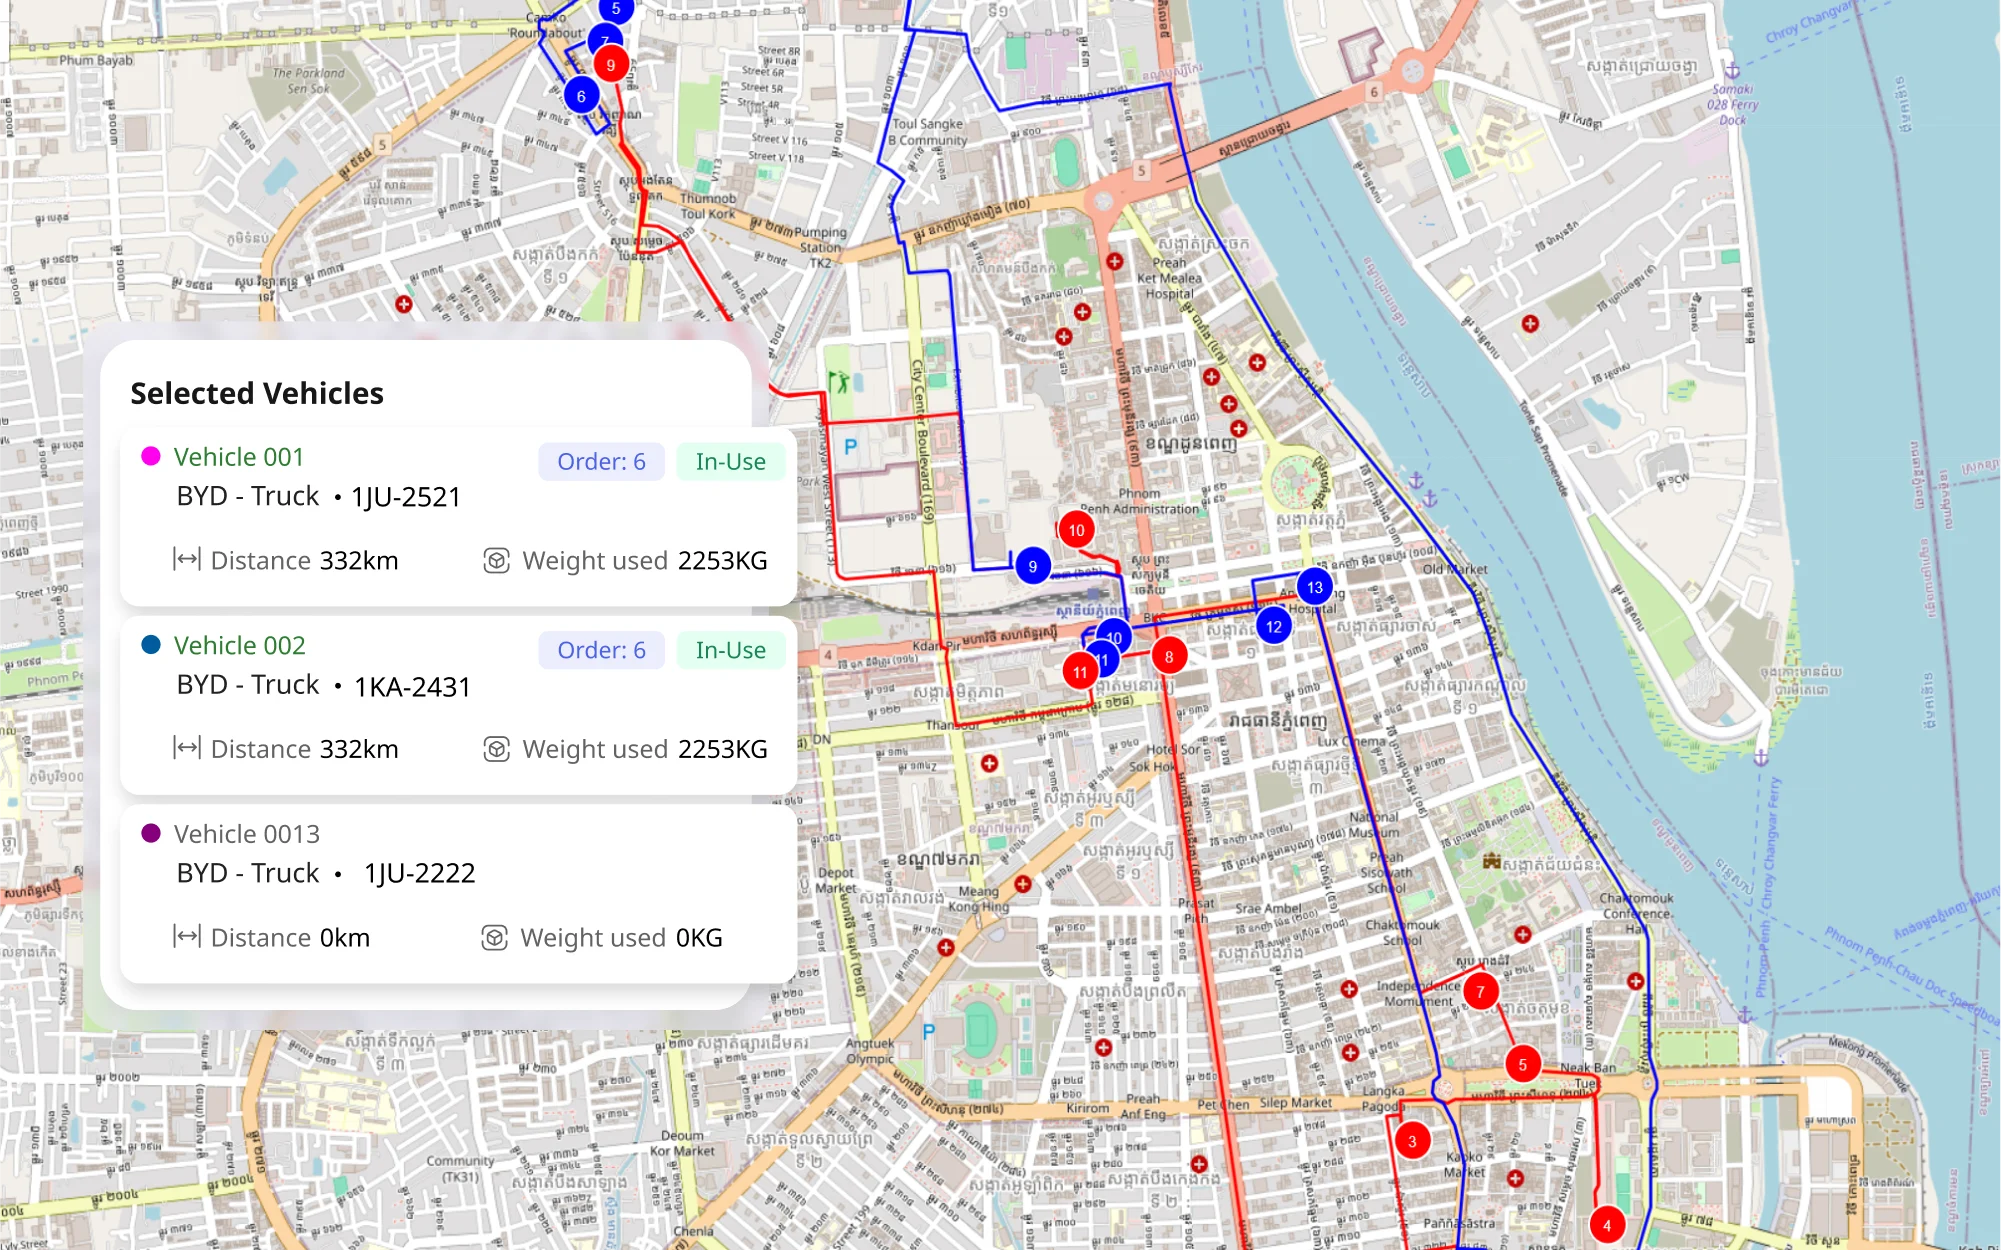The image size is (2001, 1250).
Task: Open Vehicle 002 title link
Action: coord(239,646)
